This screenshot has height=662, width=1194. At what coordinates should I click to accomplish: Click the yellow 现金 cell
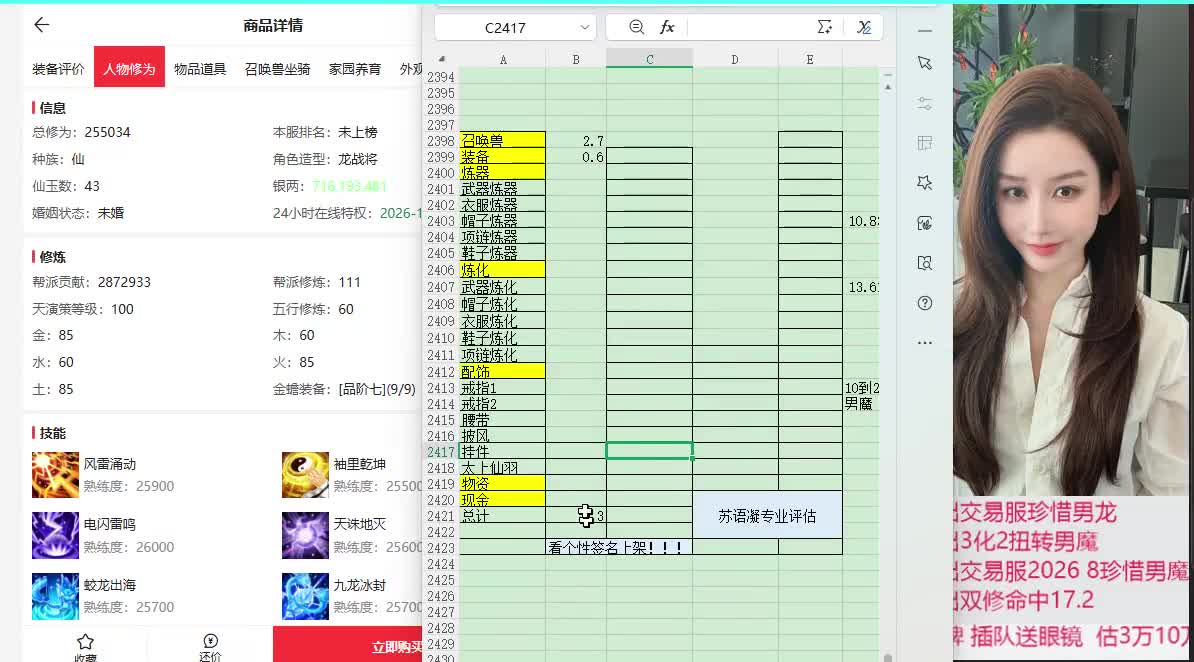point(503,500)
